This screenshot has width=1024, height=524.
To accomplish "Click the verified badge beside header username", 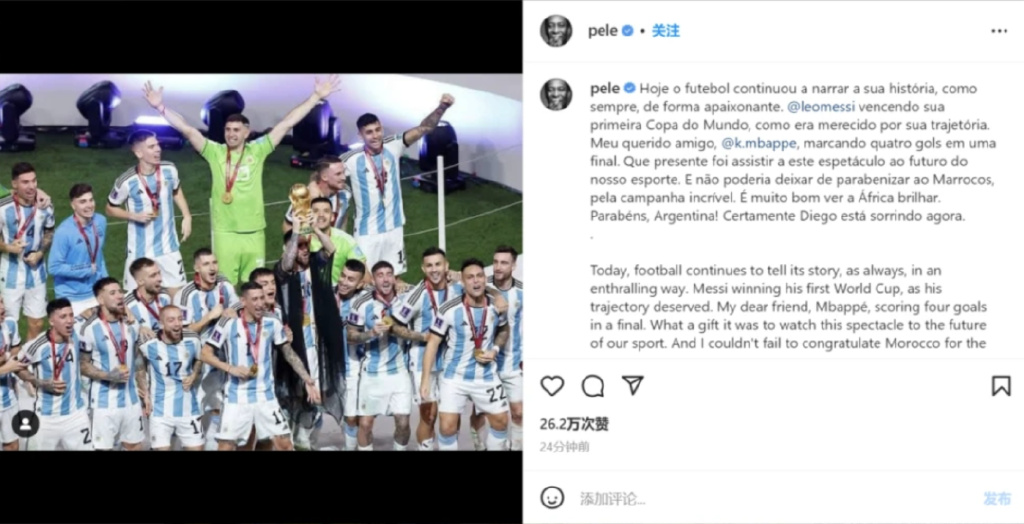I will (x=628, y=31).
